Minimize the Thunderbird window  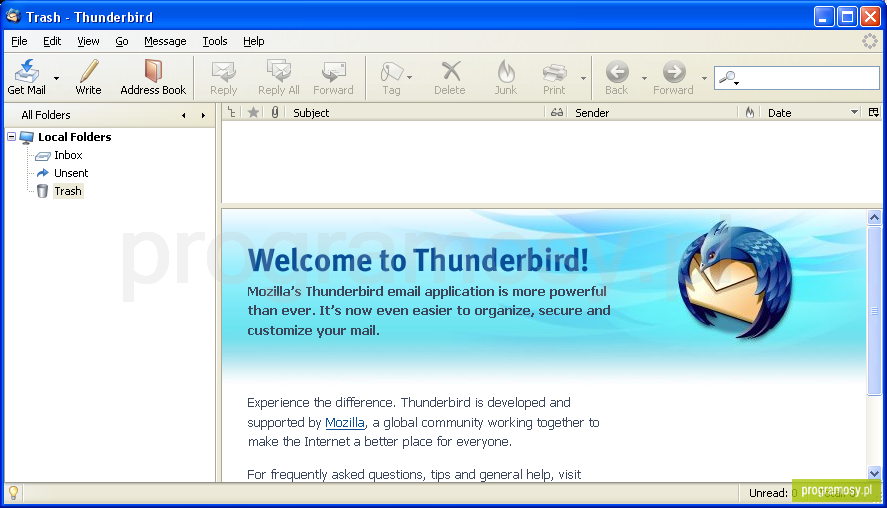tap(824, 17)
